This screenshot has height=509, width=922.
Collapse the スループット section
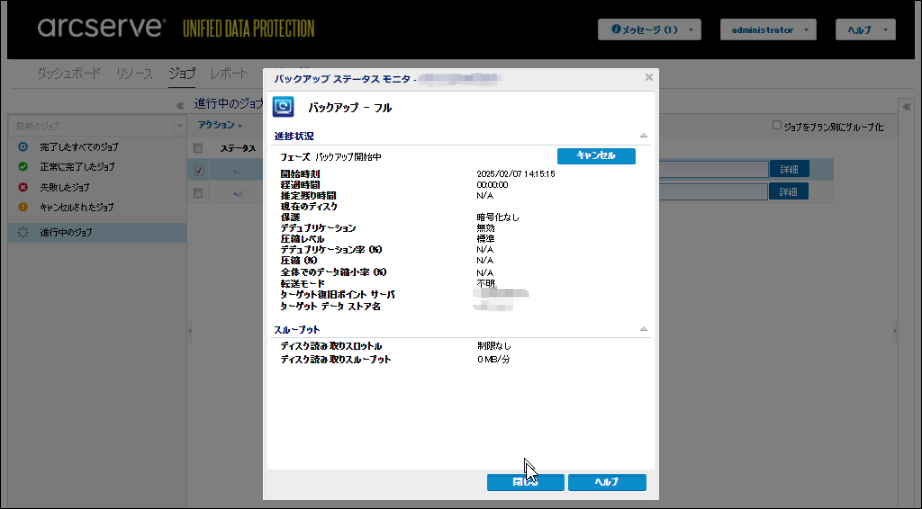pos(643,329)
